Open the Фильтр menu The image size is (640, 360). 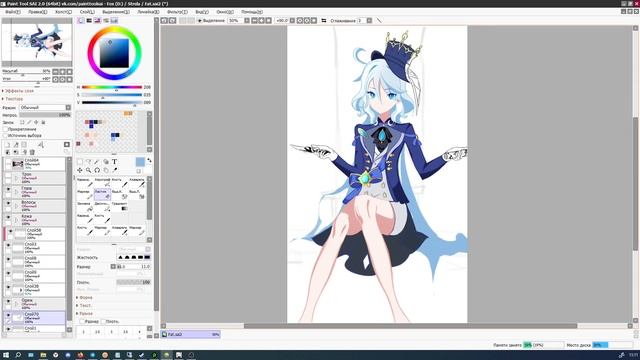click(x=177, y=12)
